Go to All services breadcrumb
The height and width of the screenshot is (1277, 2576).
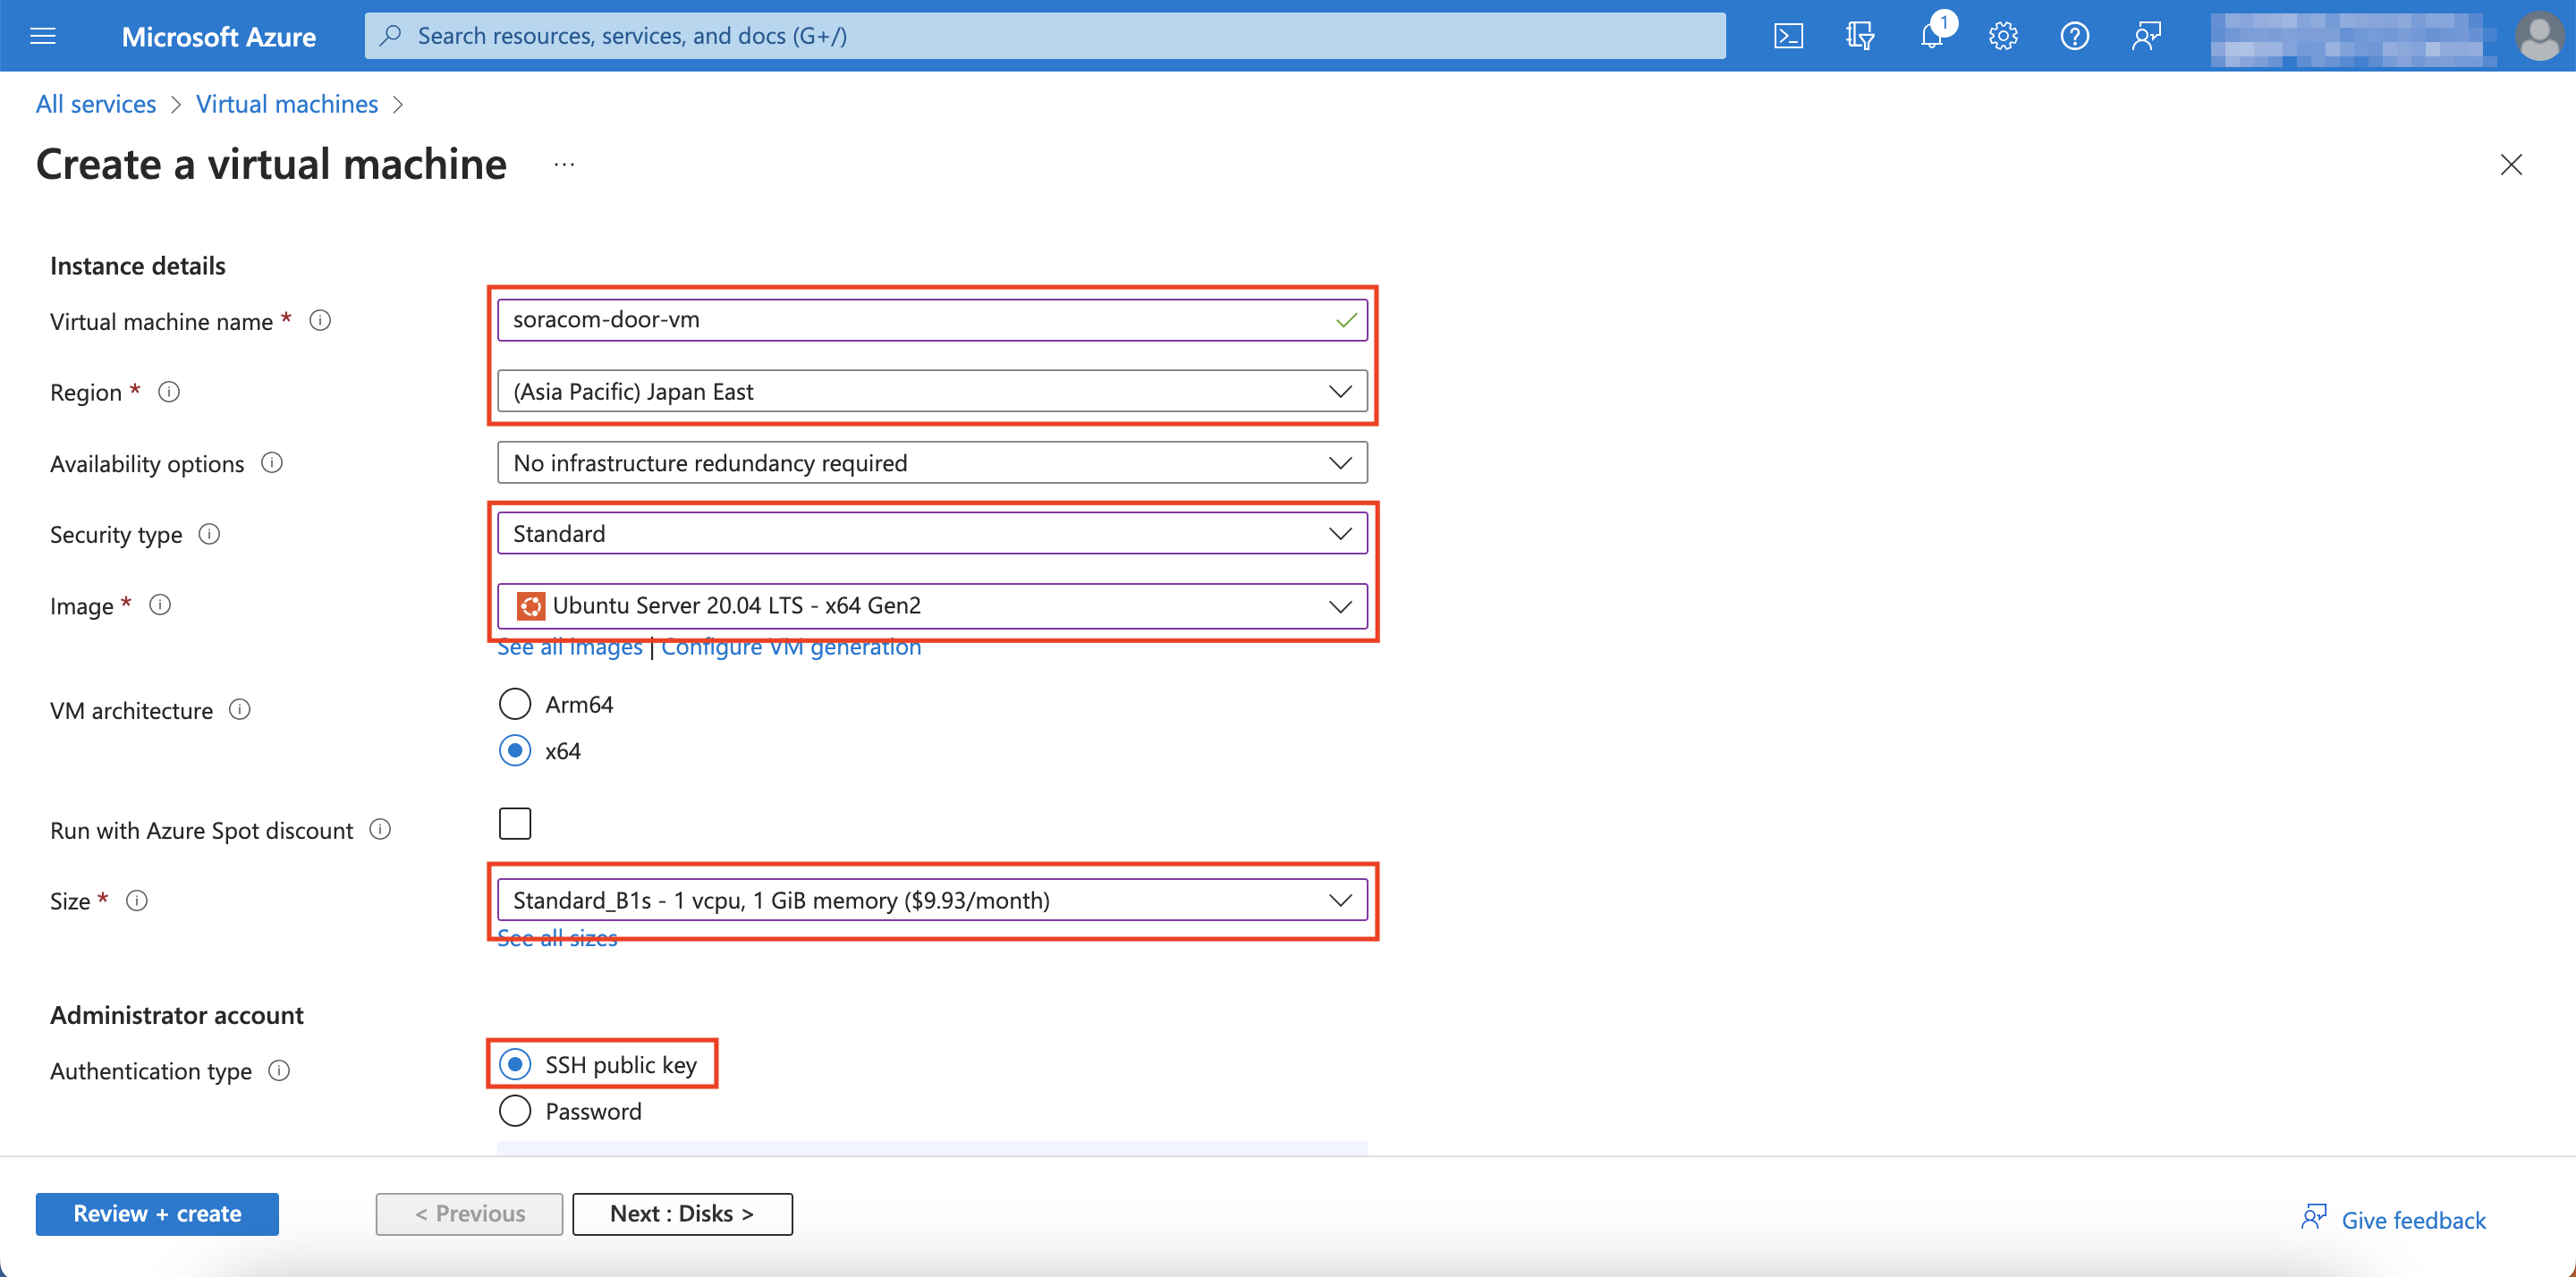coord(95,103)
